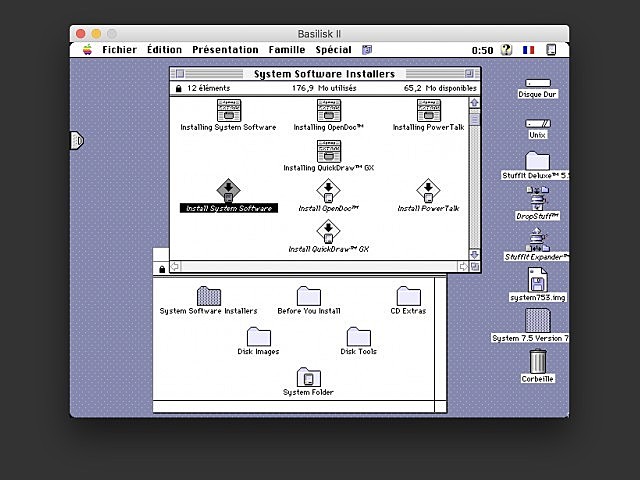640x480 pixels.
Task: Open the Installing System Software document
Action: coord(229,110)
